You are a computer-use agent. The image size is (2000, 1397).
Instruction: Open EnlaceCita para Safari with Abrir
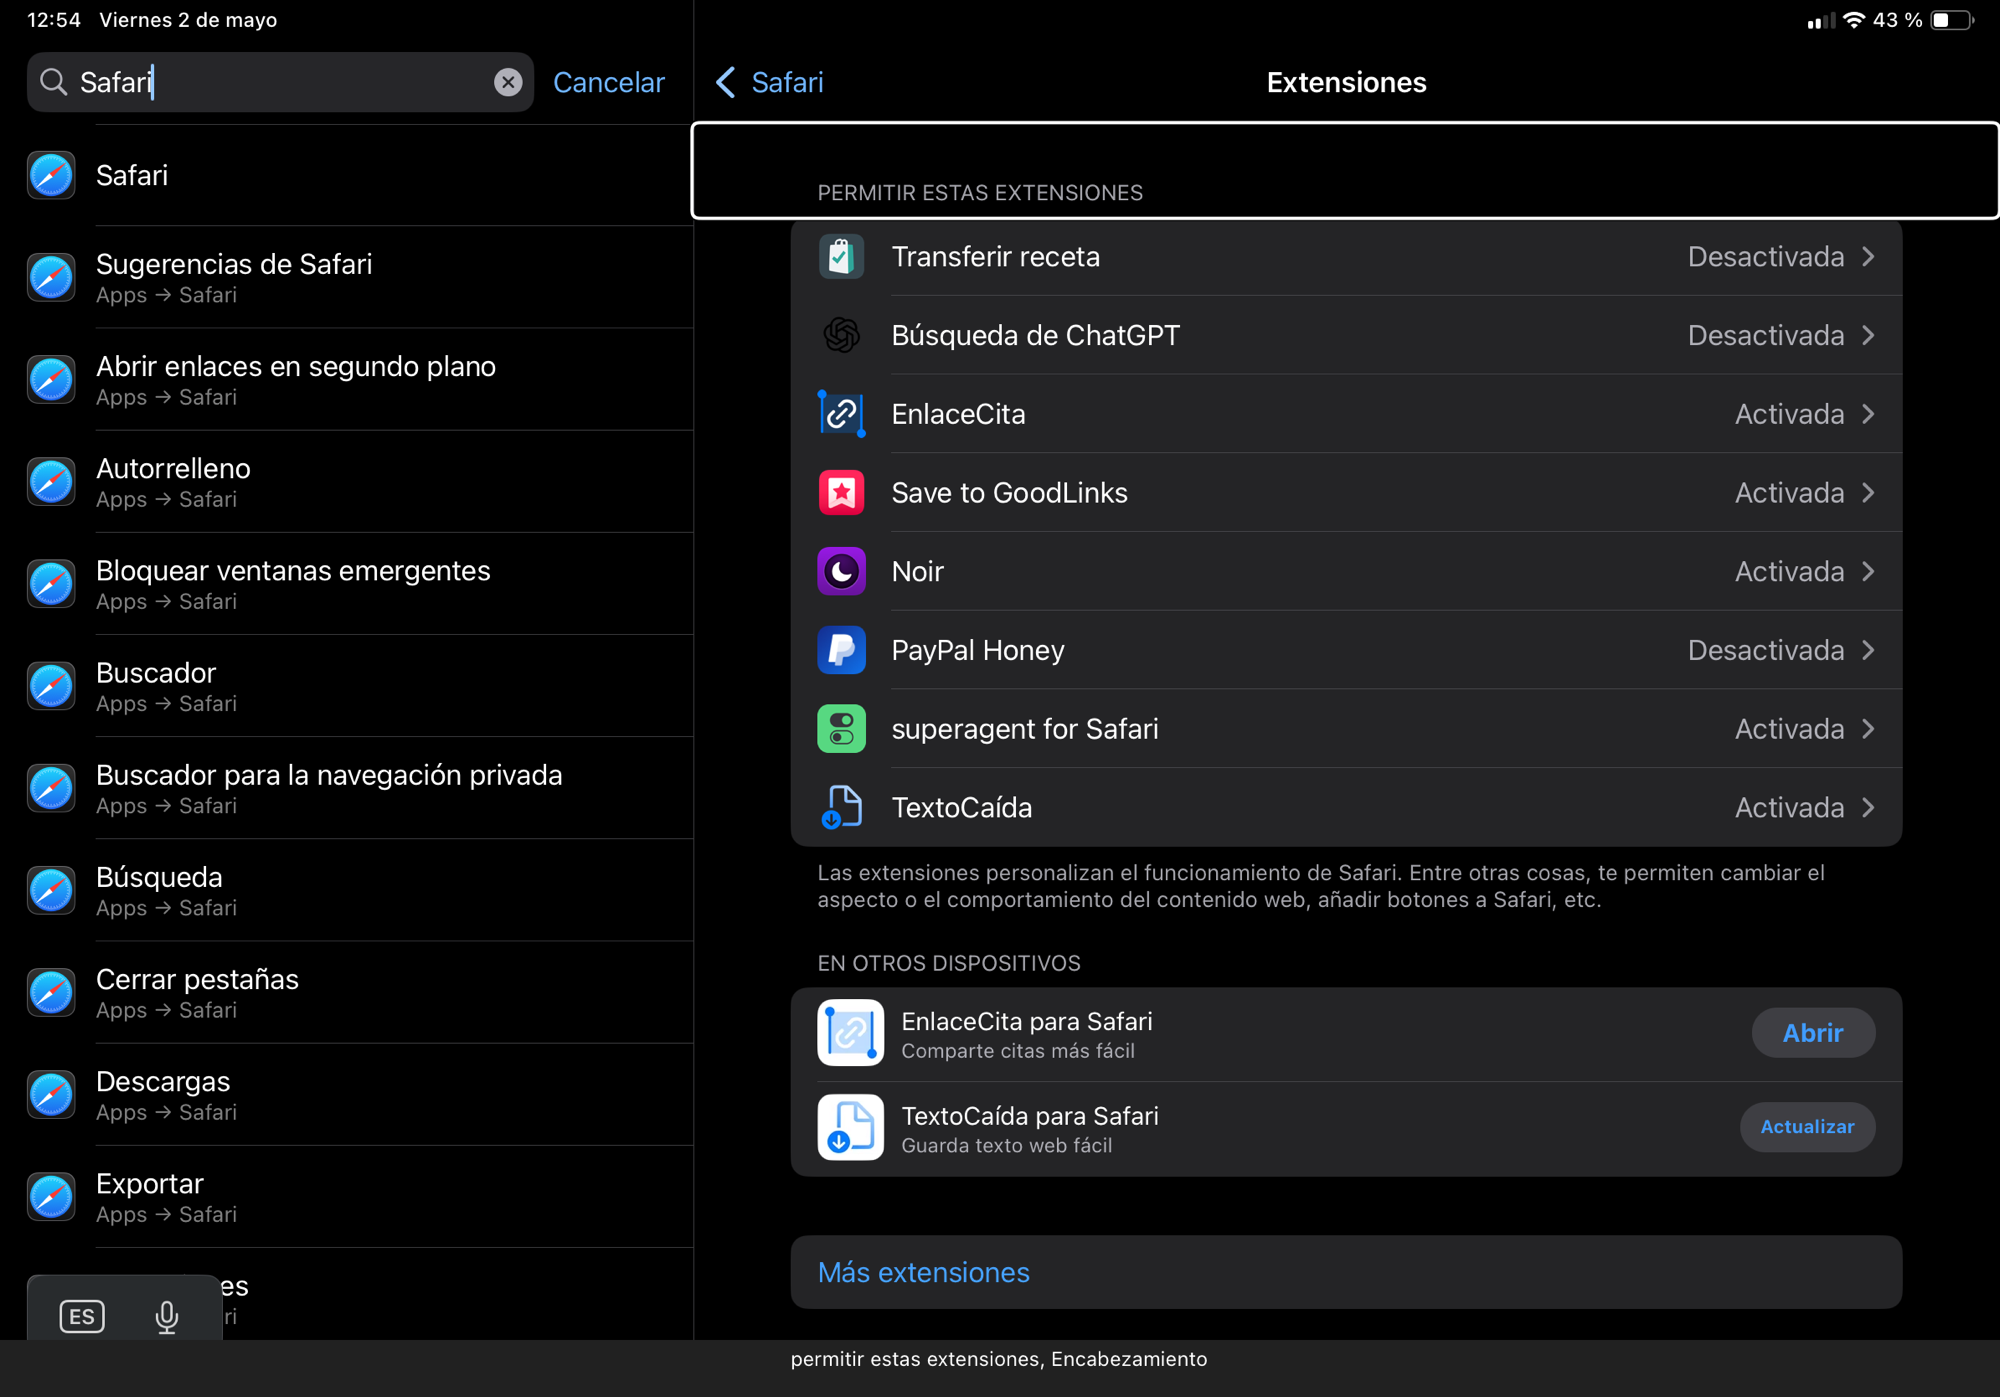(1812, 1033)
